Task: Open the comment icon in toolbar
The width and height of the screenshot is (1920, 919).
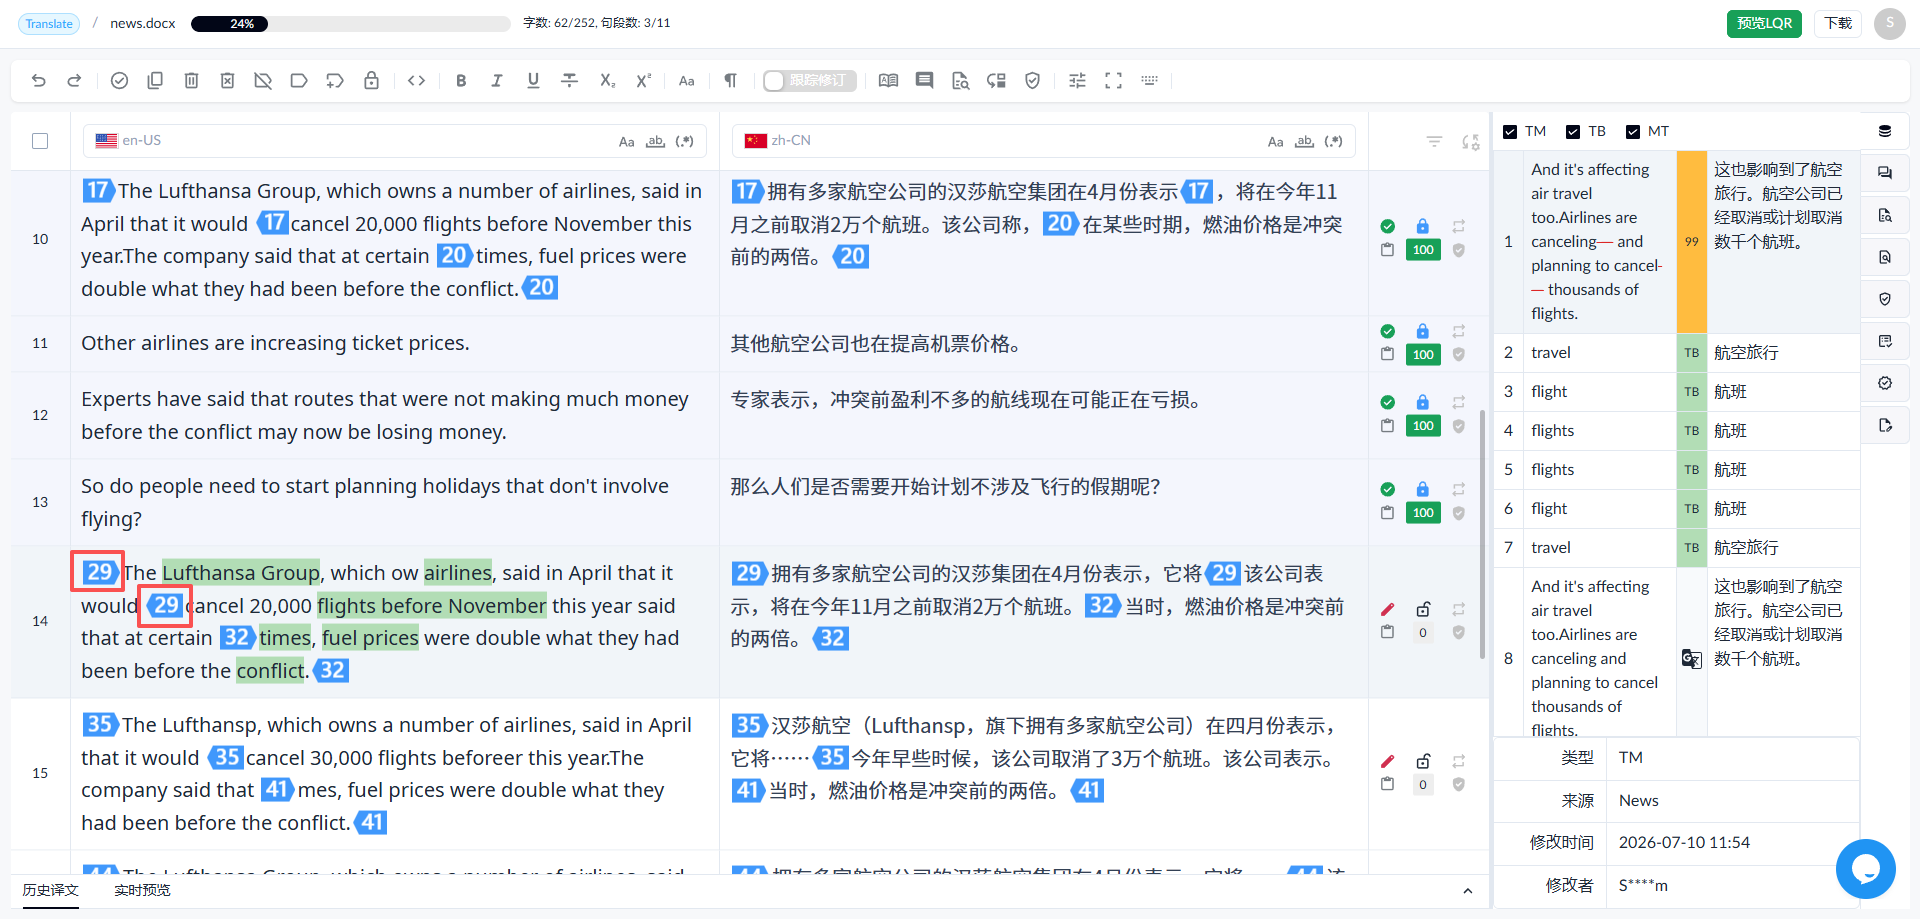Action: coord(924,81)
